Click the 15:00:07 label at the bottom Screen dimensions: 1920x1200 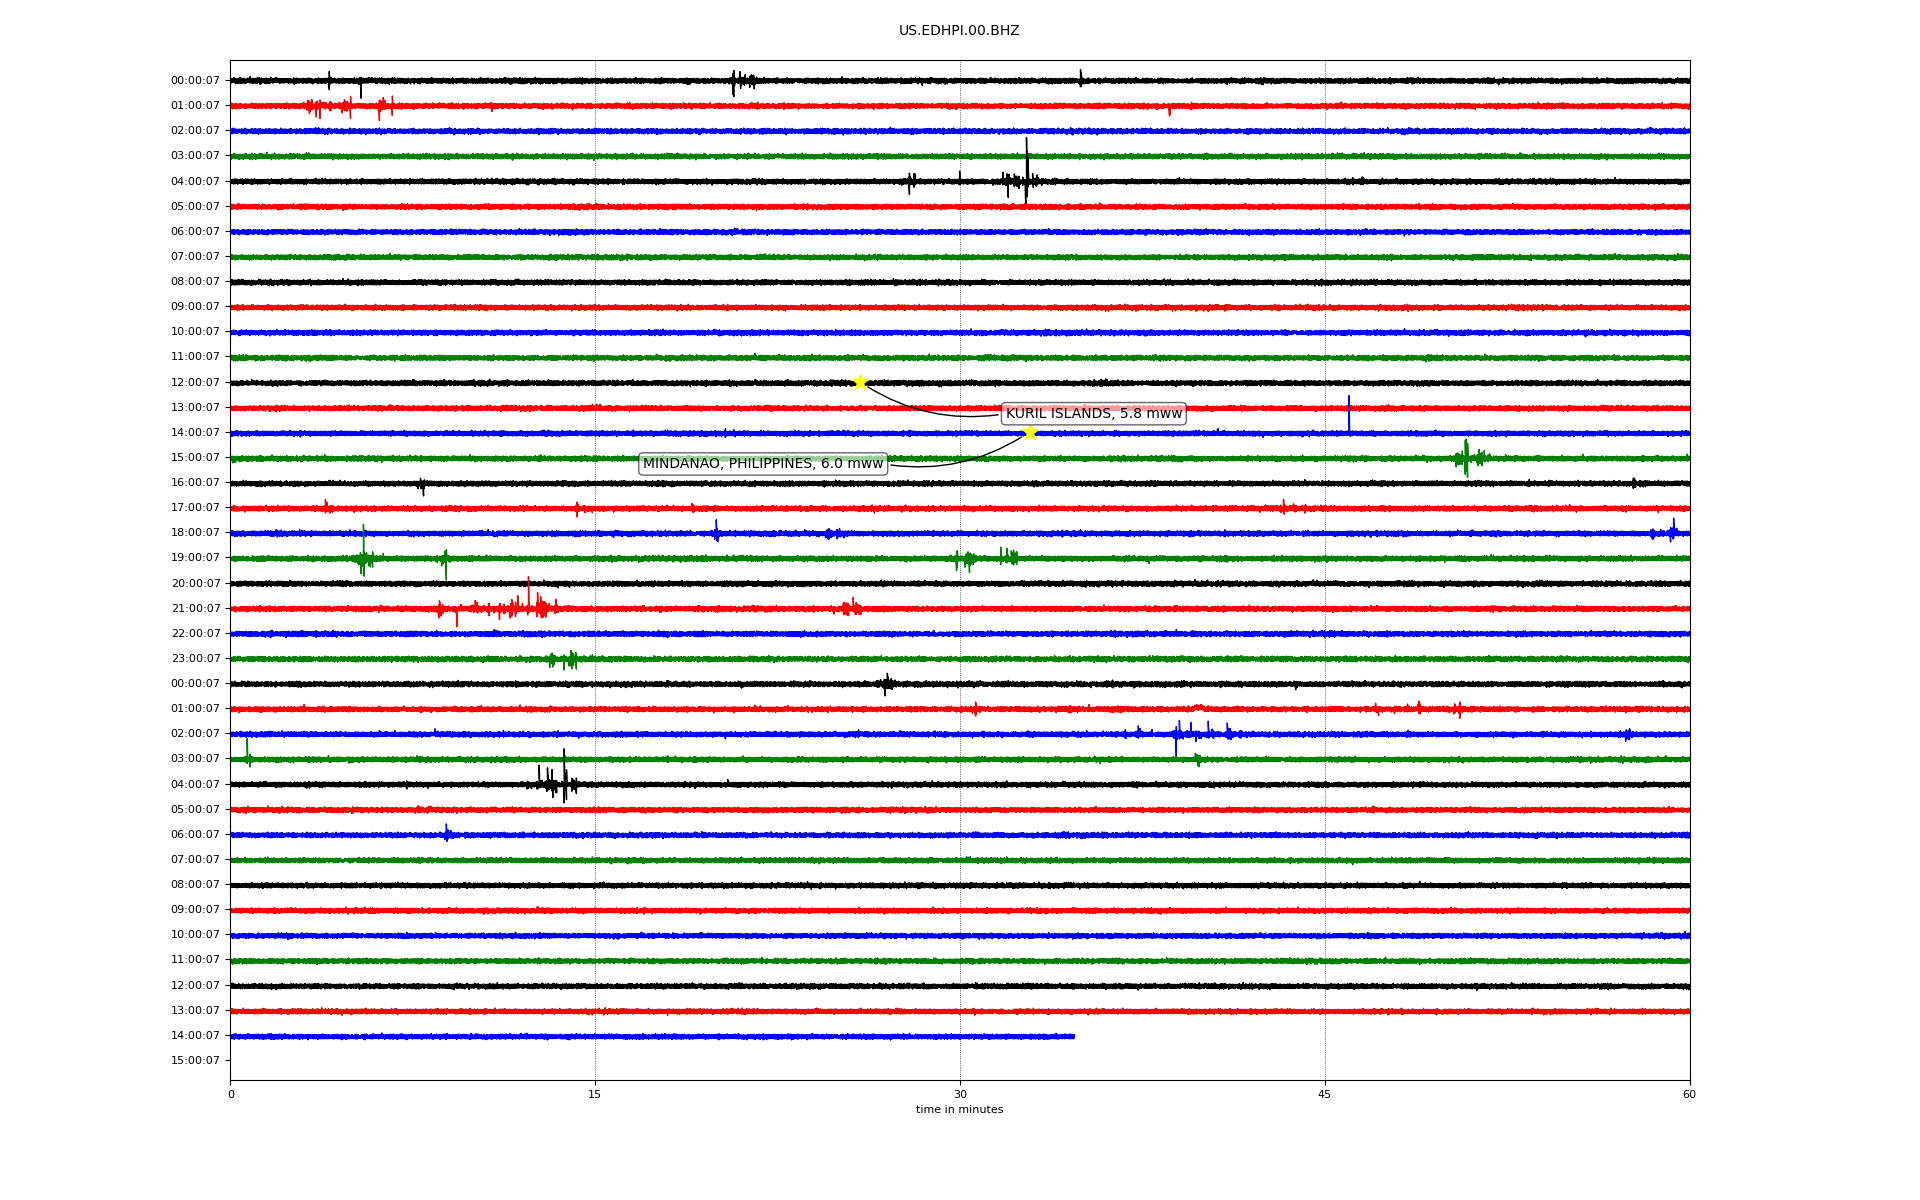click(x=195, y=1060)
